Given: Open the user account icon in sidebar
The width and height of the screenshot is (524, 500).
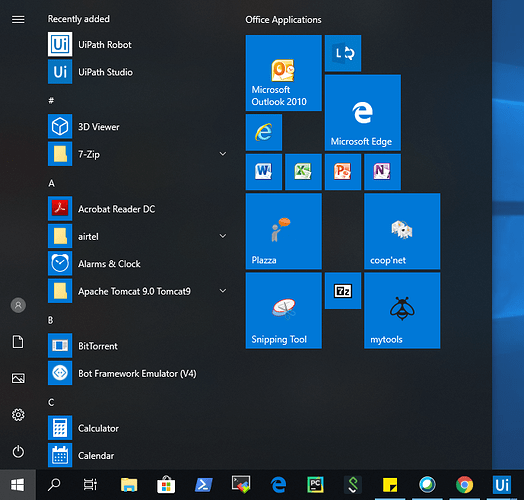Looking at the screenshot, I should click(x=18, y=305).
